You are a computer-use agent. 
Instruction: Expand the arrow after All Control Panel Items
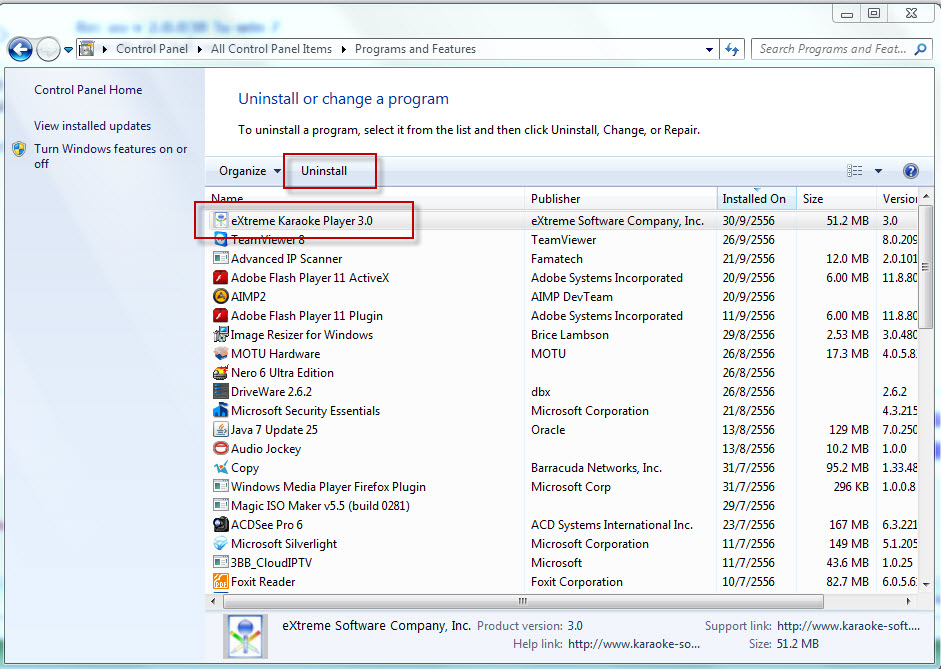click(x=344, y=49)
